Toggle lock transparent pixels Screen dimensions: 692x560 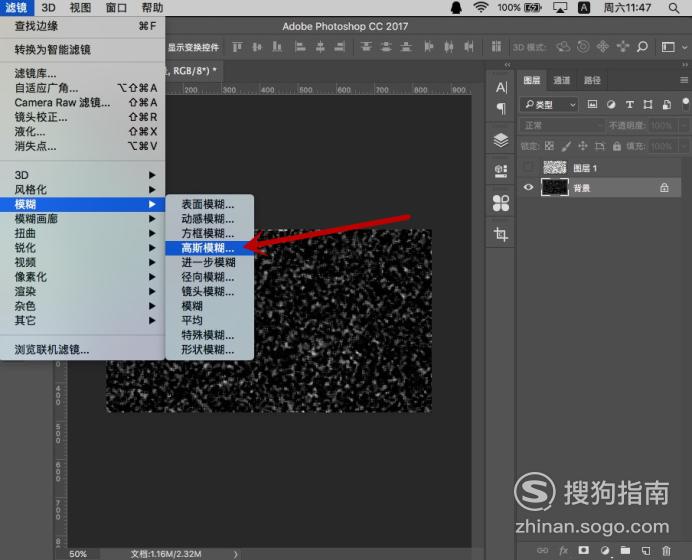pos(549,146)
